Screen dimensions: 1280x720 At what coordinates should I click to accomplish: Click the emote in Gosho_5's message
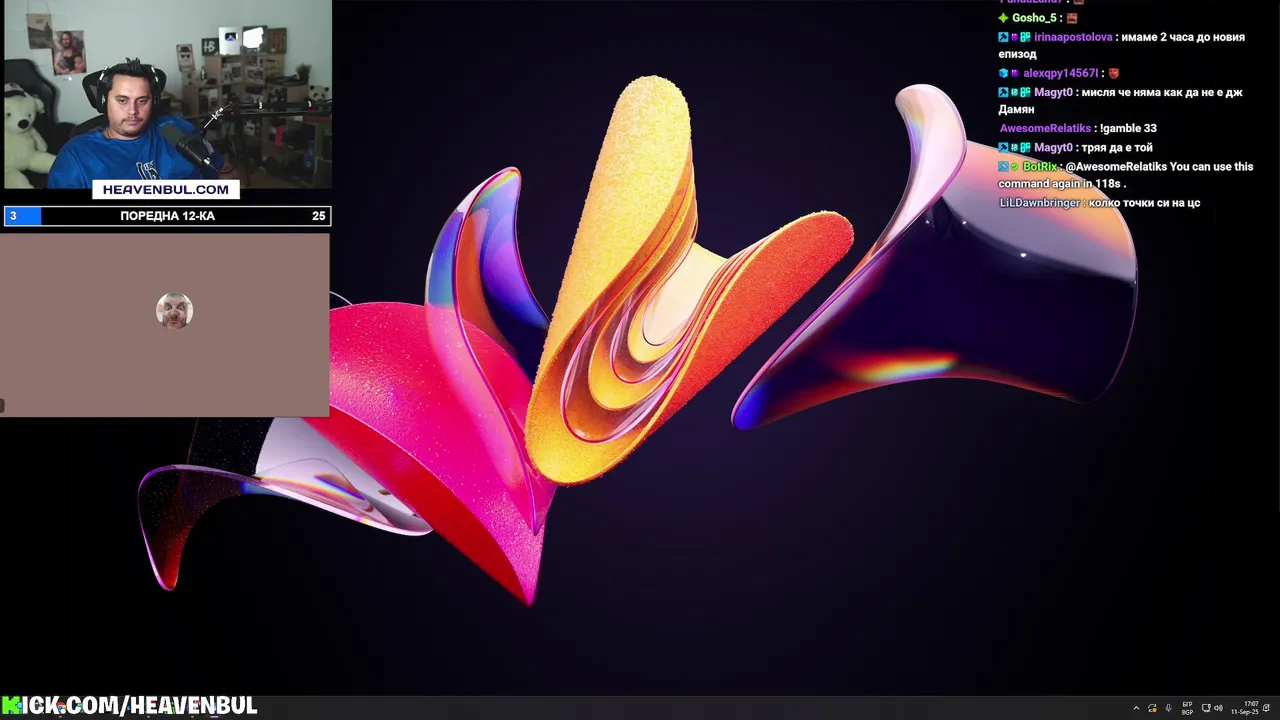pyautogui.click(x=1072, y=18)
